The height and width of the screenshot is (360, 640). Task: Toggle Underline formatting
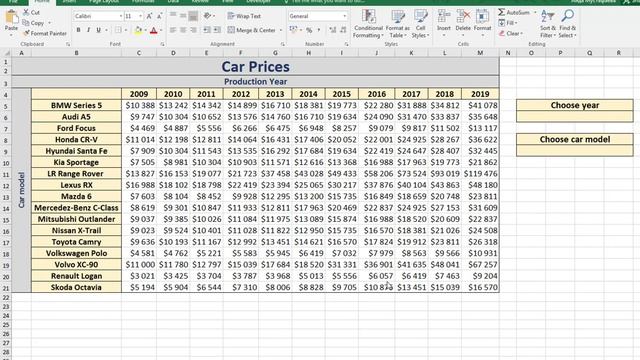[98, 30]
